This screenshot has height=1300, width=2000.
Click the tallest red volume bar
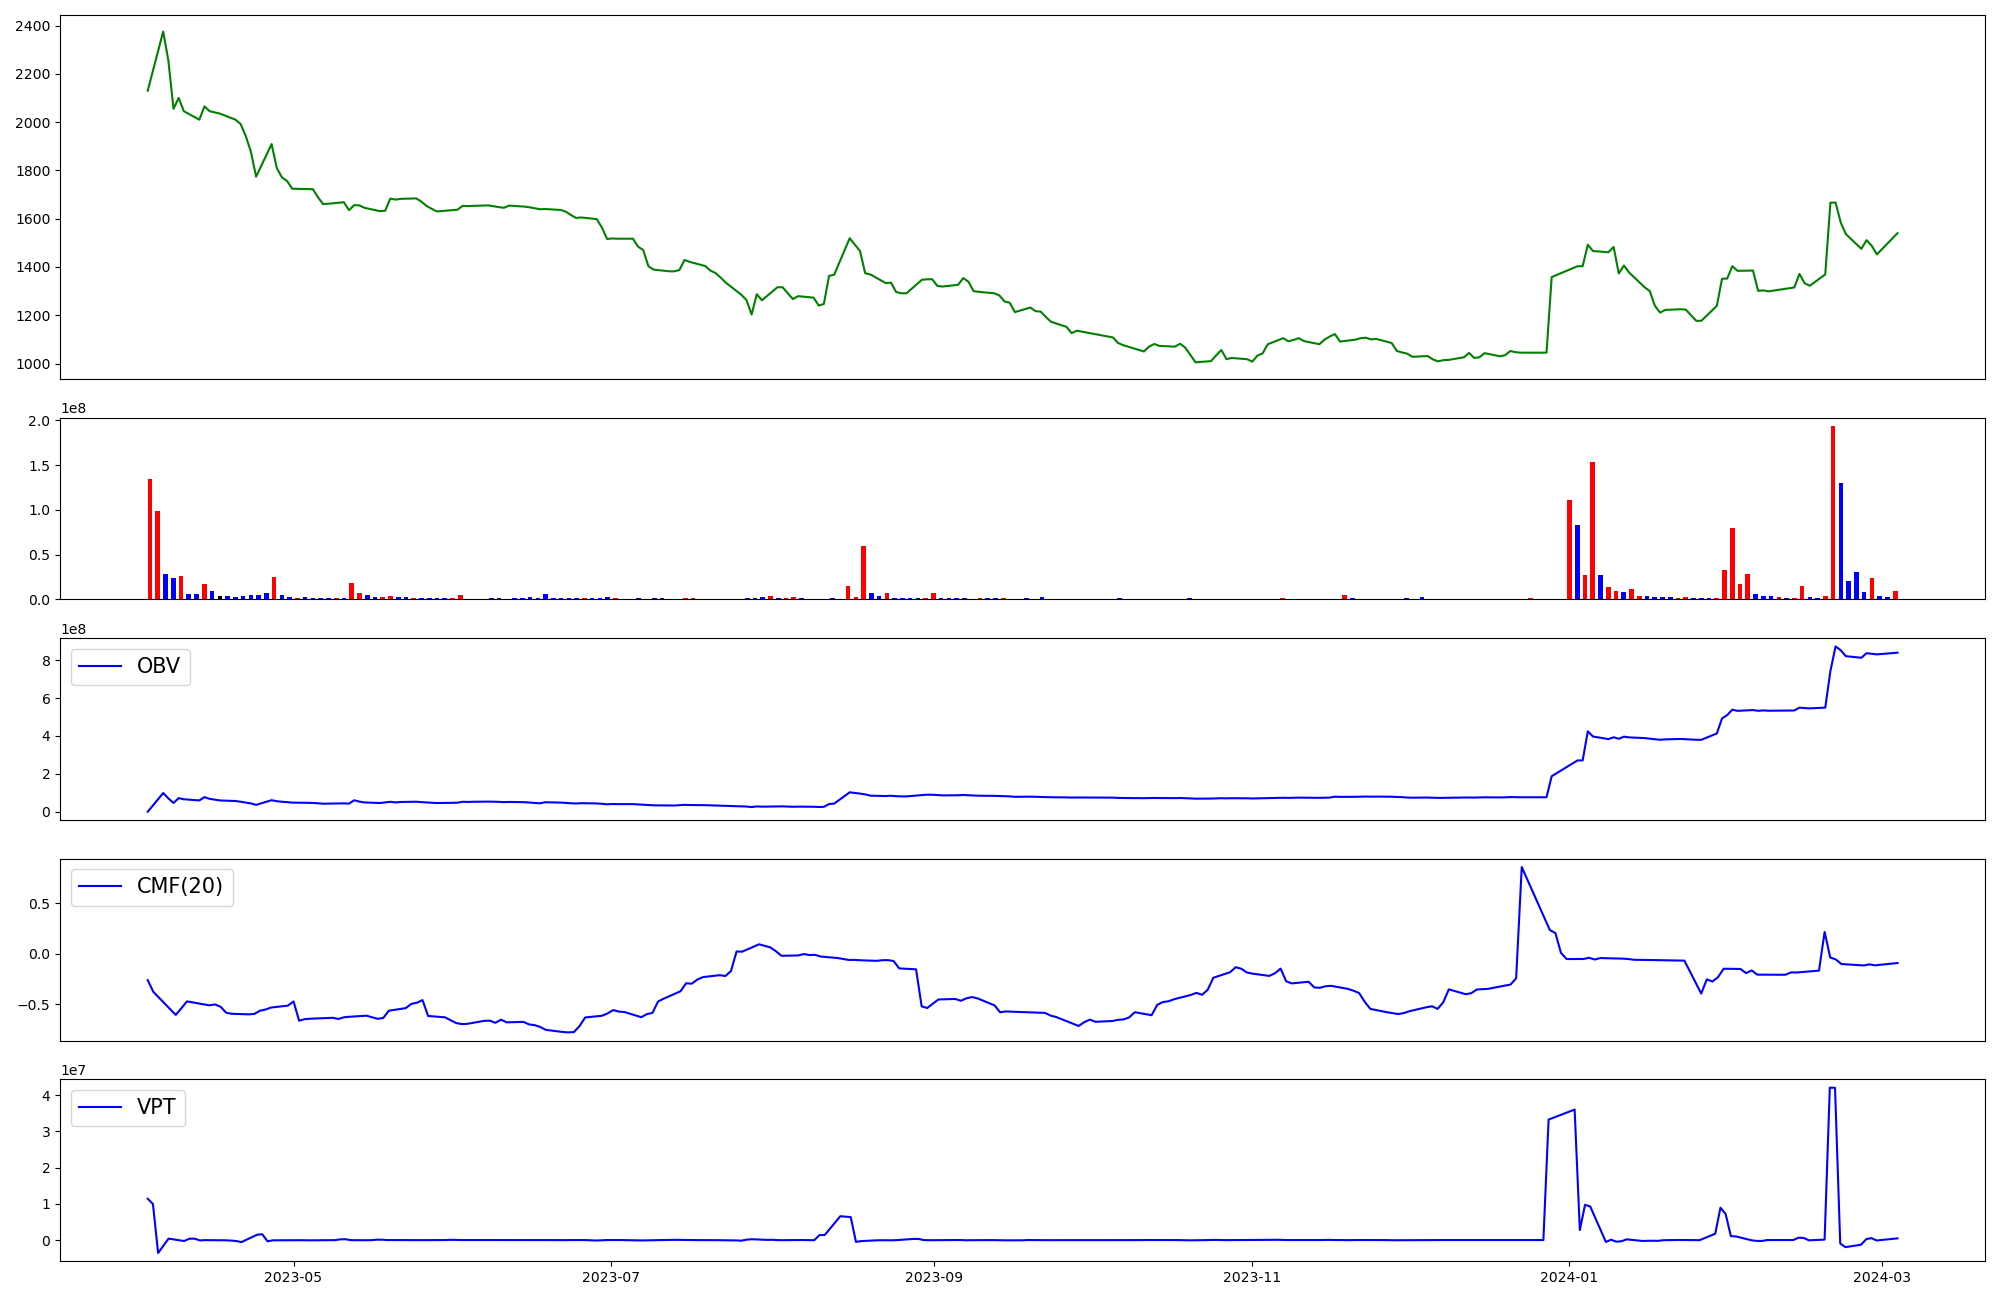tap(1833, 512)
